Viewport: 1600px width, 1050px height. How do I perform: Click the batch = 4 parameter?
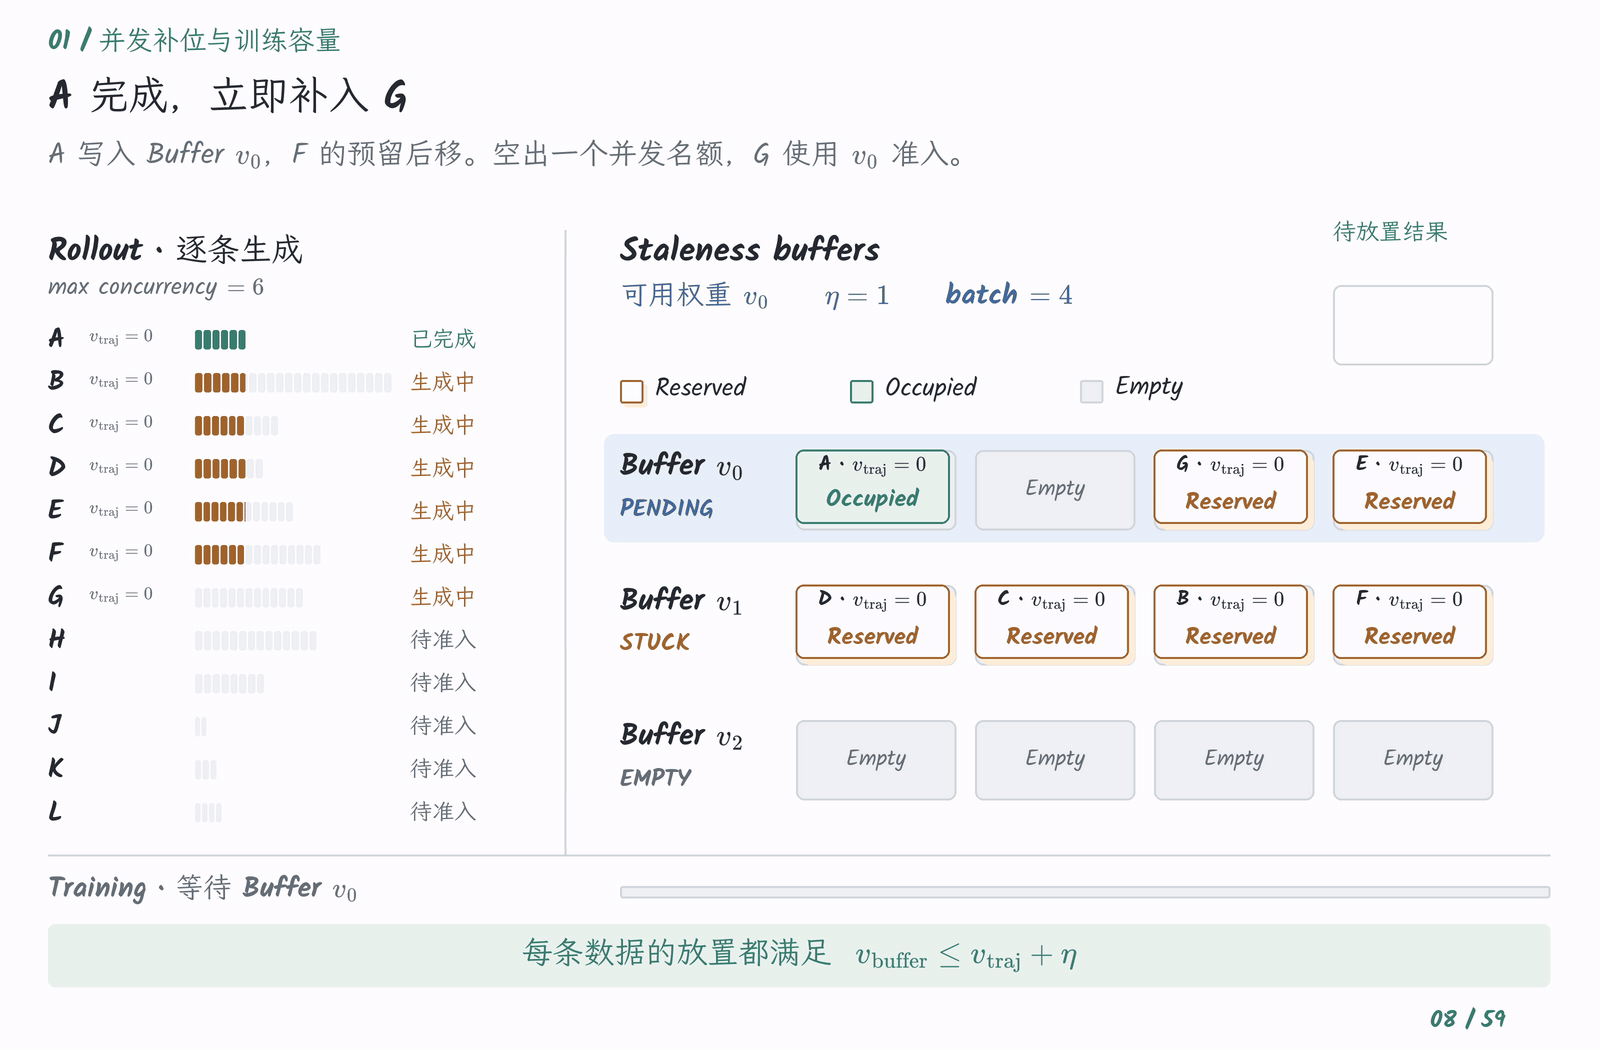coord(1009,294)
